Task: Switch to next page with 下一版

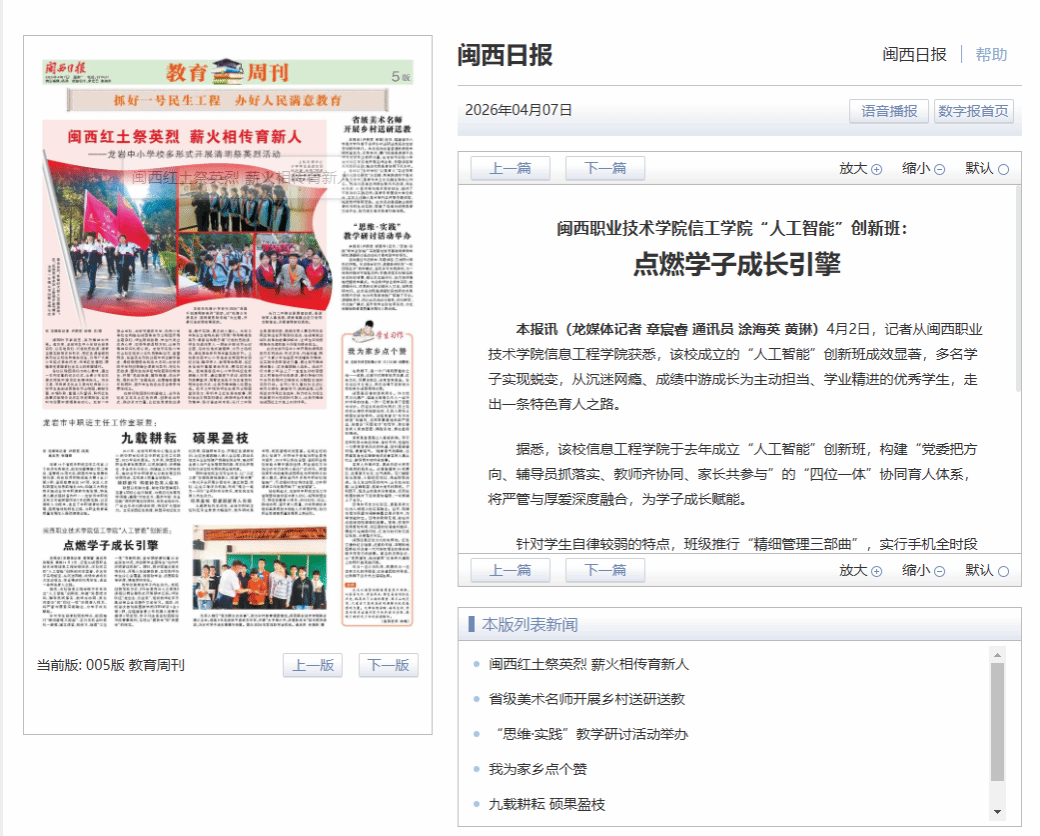Action: pyautogui.click(x=388, y=666)
